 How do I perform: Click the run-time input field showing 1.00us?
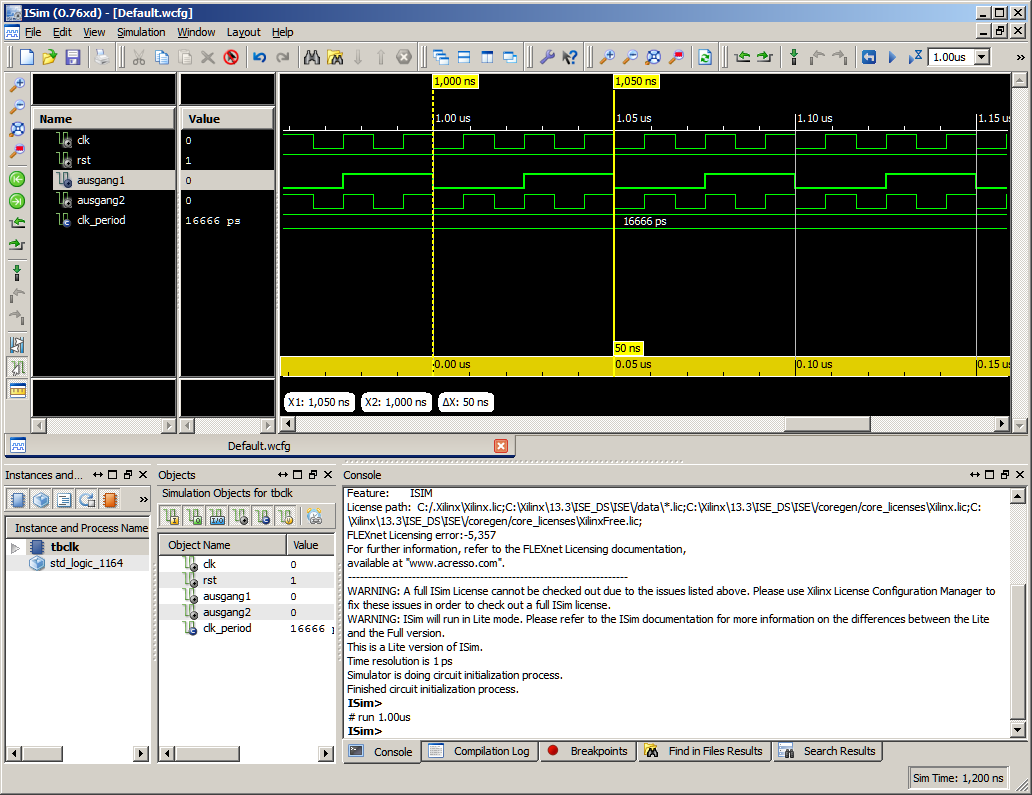[950, 57]
